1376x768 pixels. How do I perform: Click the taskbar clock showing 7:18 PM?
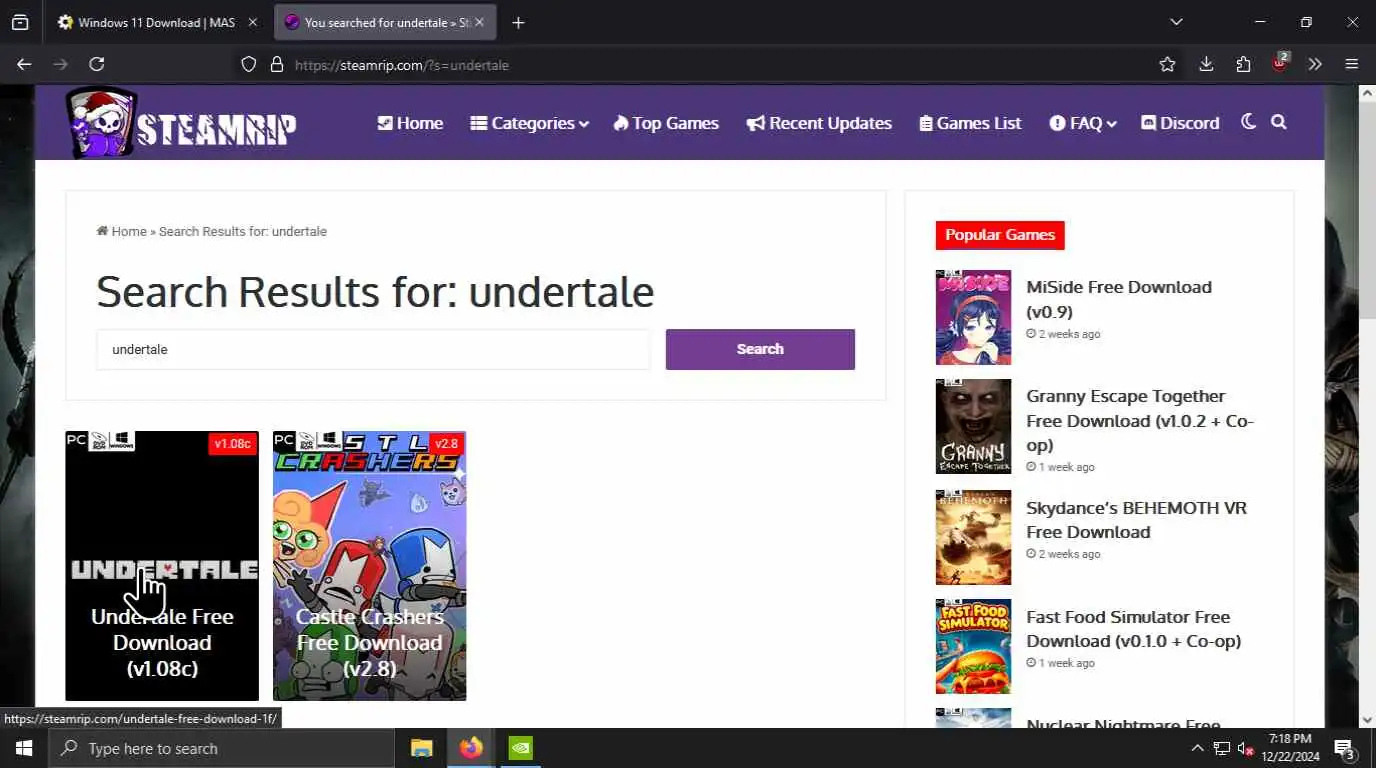(1290, 748)
